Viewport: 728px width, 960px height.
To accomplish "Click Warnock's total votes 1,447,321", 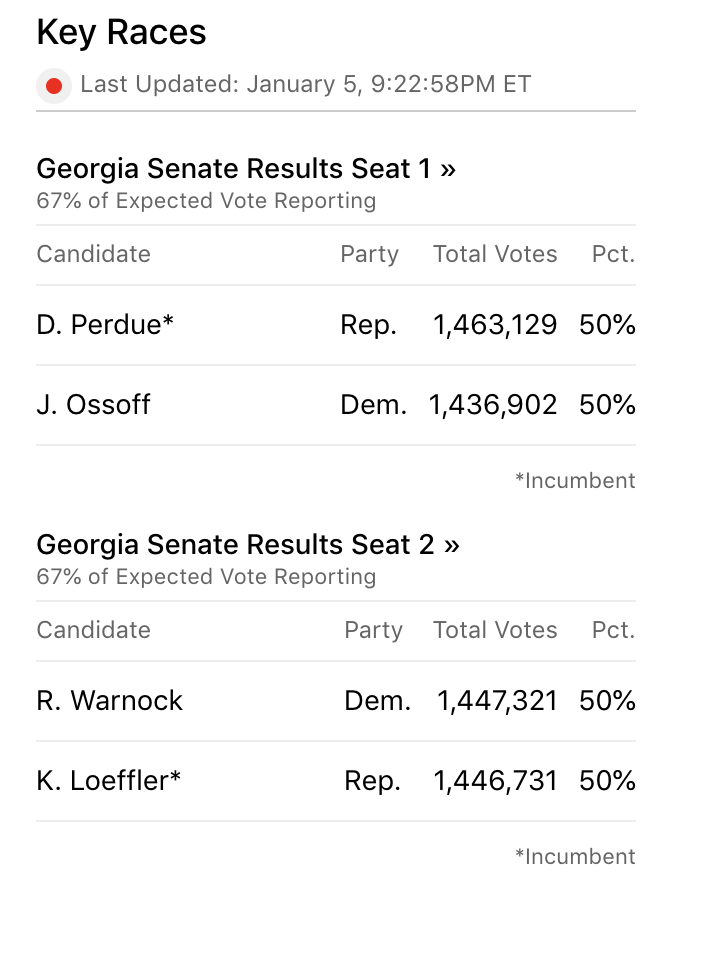I will [x=497, y=701].
